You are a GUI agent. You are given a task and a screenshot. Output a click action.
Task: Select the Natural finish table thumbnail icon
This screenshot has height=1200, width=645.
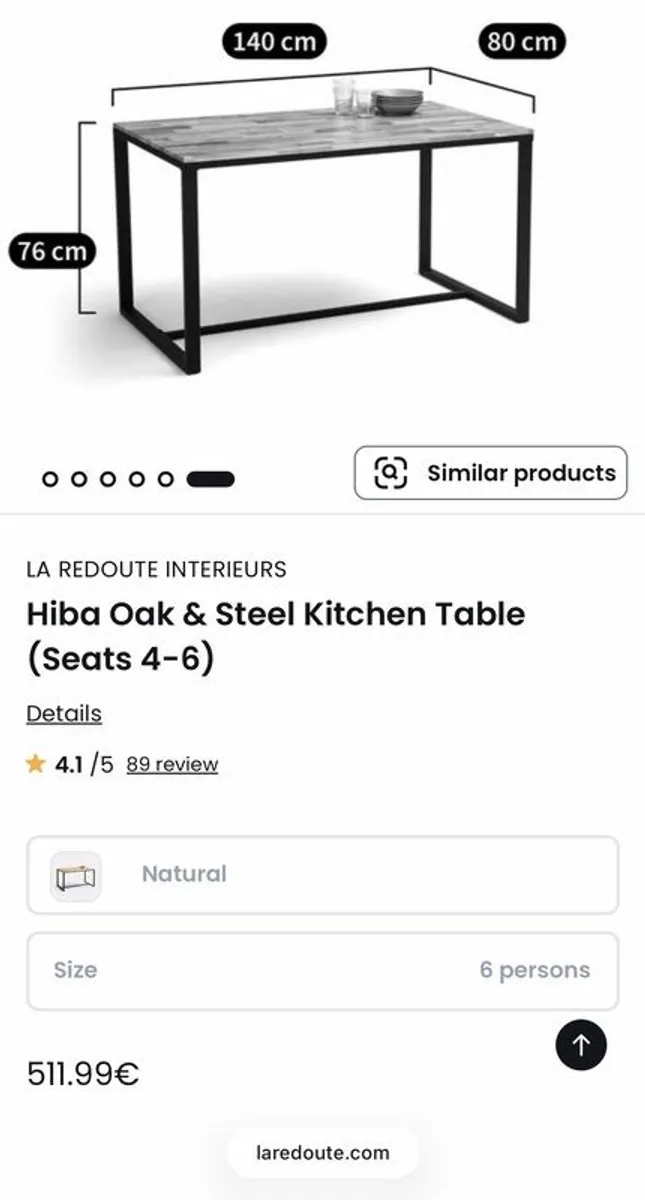(x=75, y=875)
